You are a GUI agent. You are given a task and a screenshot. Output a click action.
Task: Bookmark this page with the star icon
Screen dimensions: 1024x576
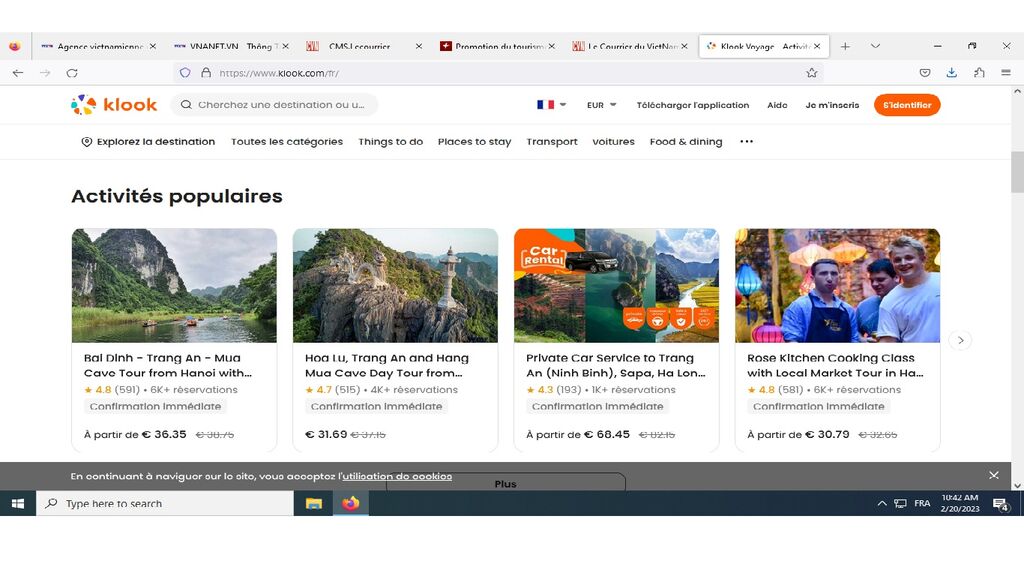point(812,73)
